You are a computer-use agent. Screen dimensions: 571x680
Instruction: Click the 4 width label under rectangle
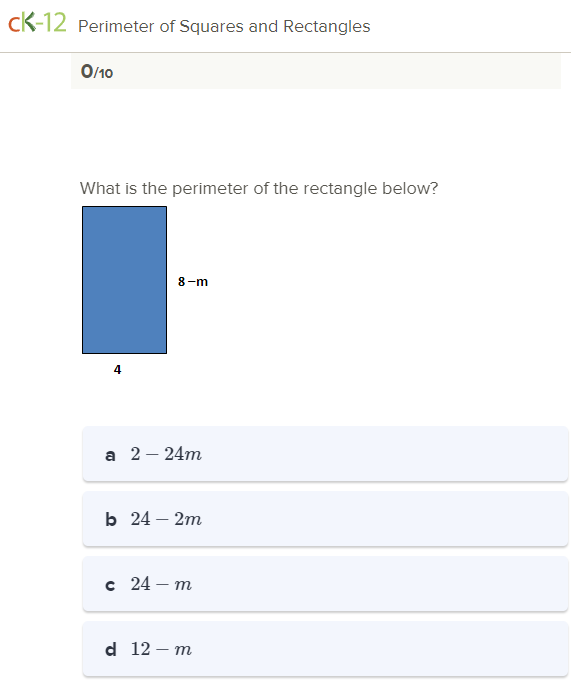point(117,369)
